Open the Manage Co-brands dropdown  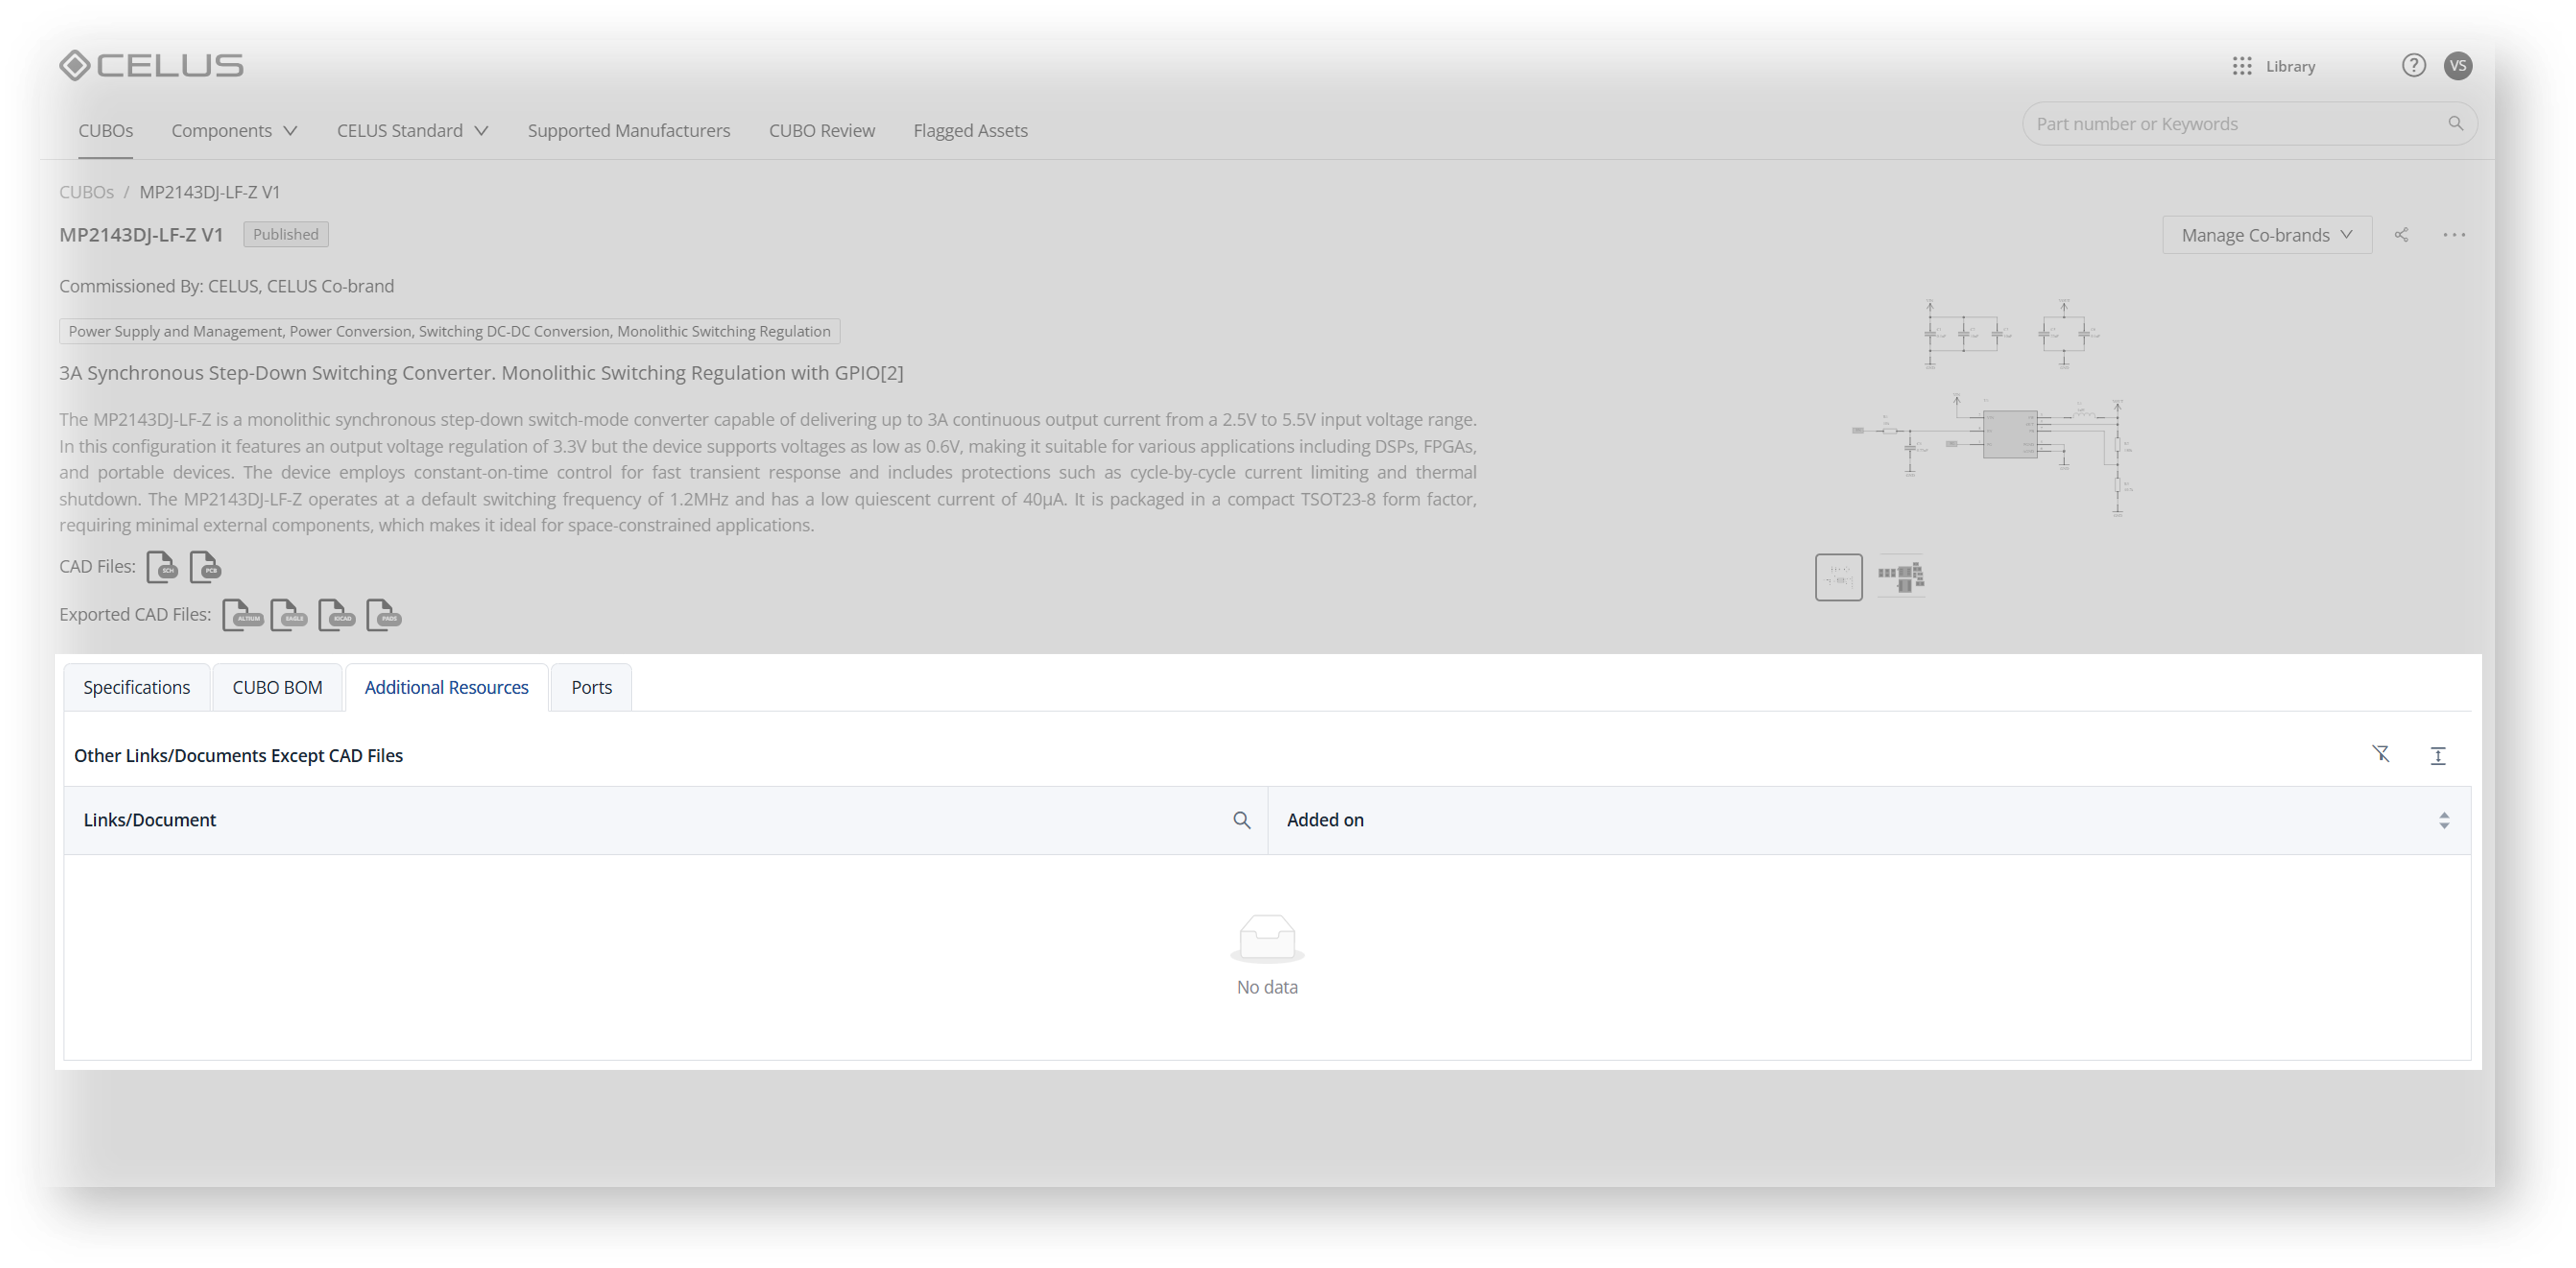(2266, 235)
